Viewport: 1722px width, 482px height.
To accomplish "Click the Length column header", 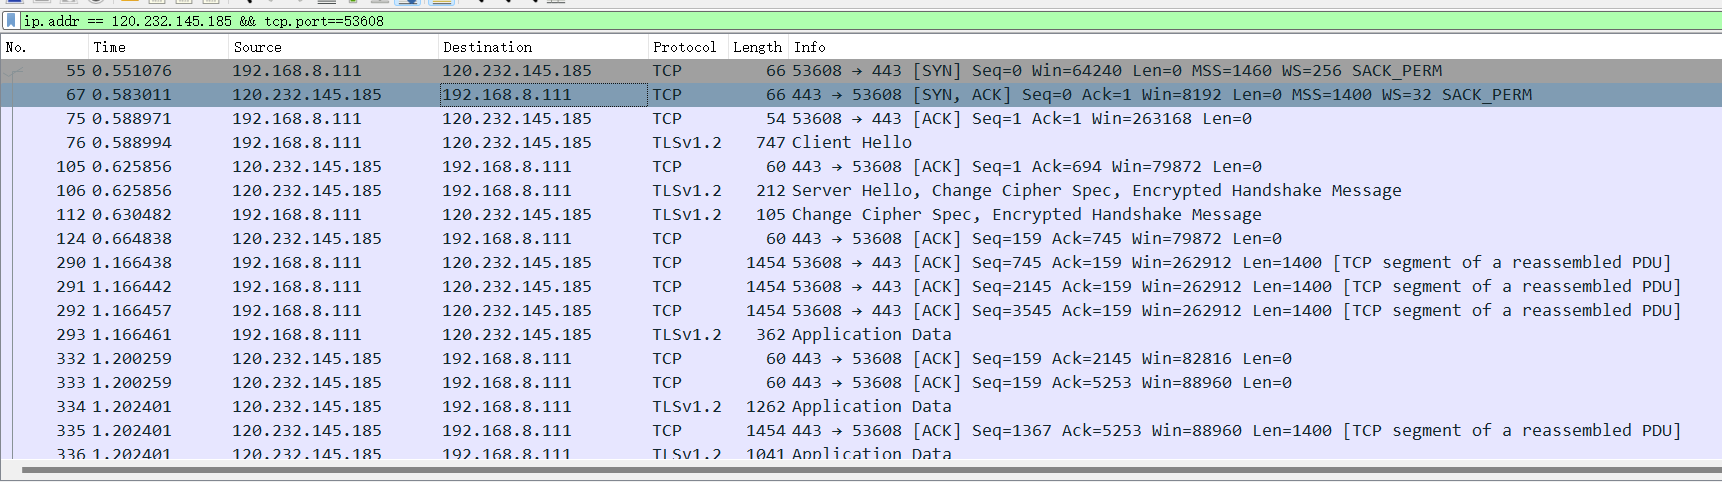I will point(757,47).
